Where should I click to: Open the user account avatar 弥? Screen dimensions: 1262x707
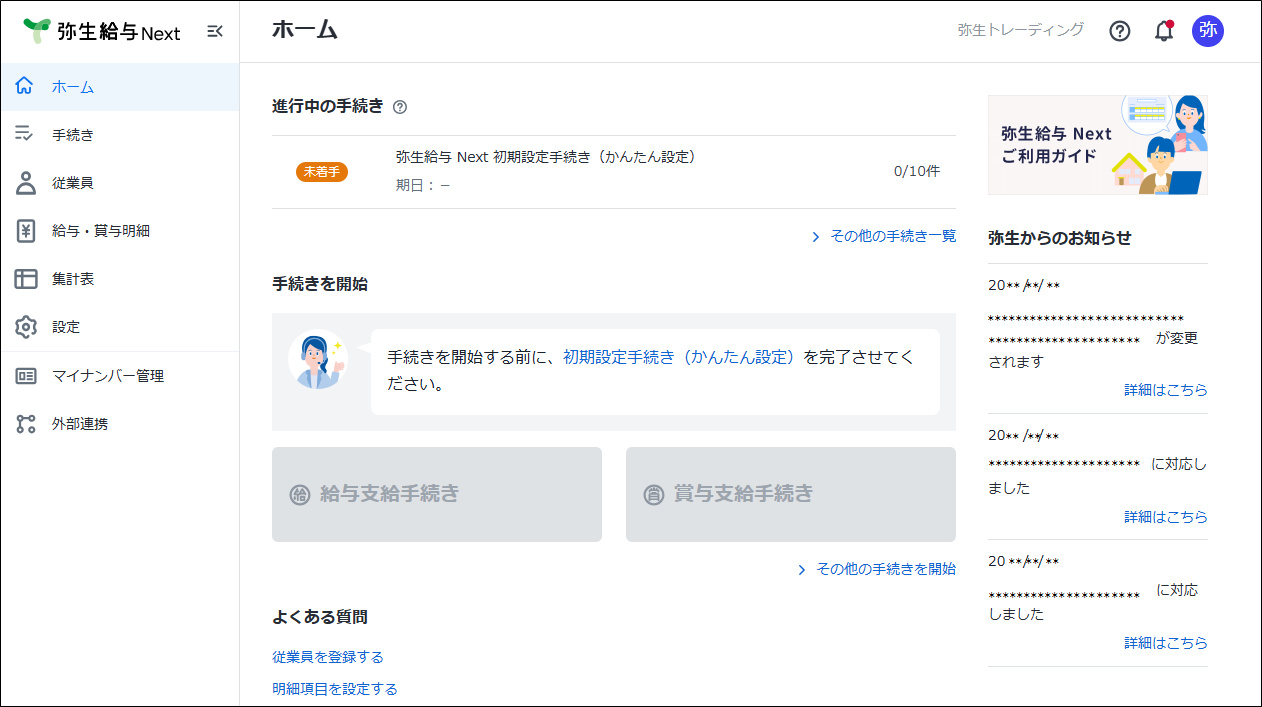tap(1208, 30)
